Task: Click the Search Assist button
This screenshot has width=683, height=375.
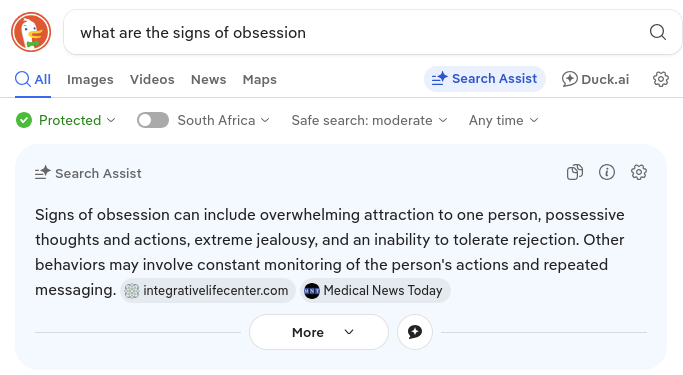Action: tap(484, 79)
